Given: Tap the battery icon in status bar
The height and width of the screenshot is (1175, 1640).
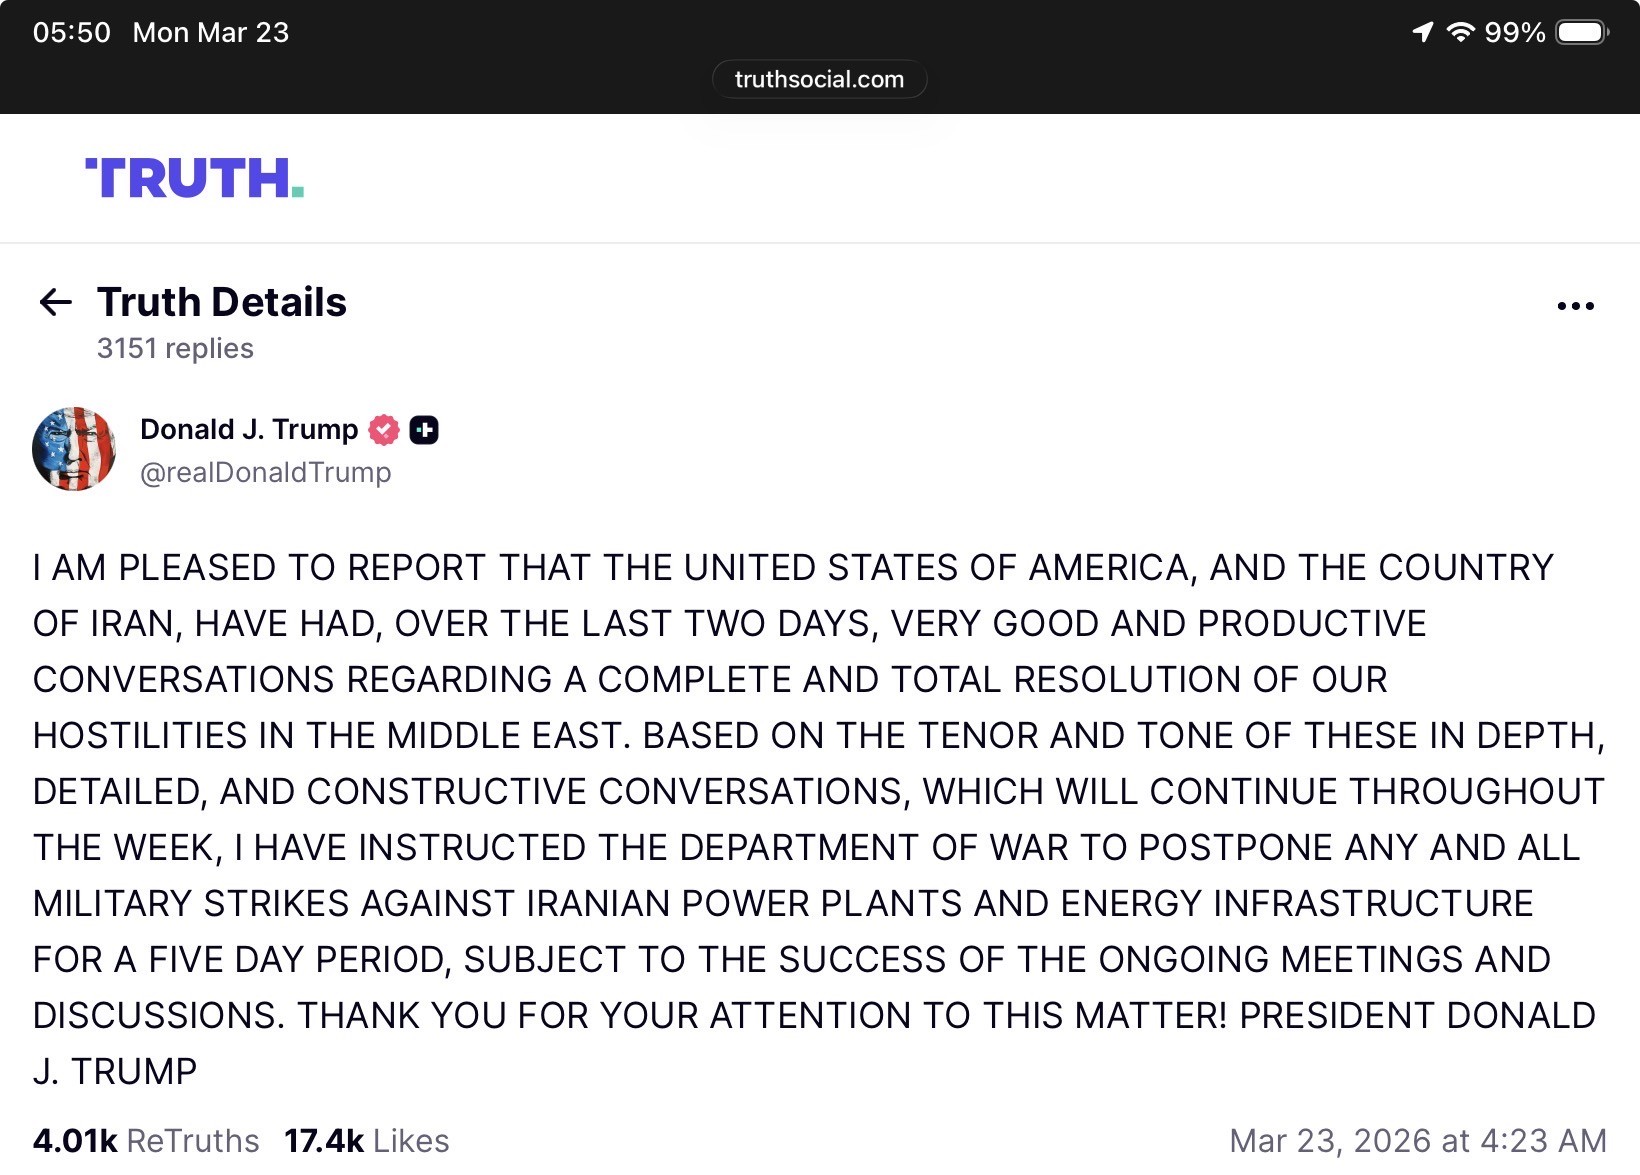Looking at the screenshot, I should pyautogui.click(x=1582, y=32).
